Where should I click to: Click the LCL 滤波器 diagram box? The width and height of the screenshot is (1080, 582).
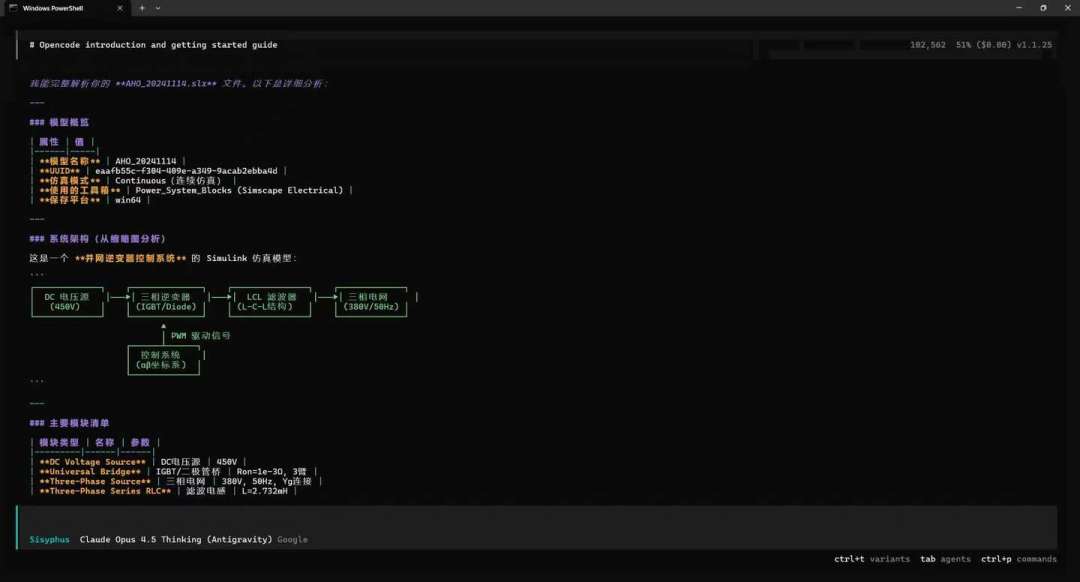270,302
